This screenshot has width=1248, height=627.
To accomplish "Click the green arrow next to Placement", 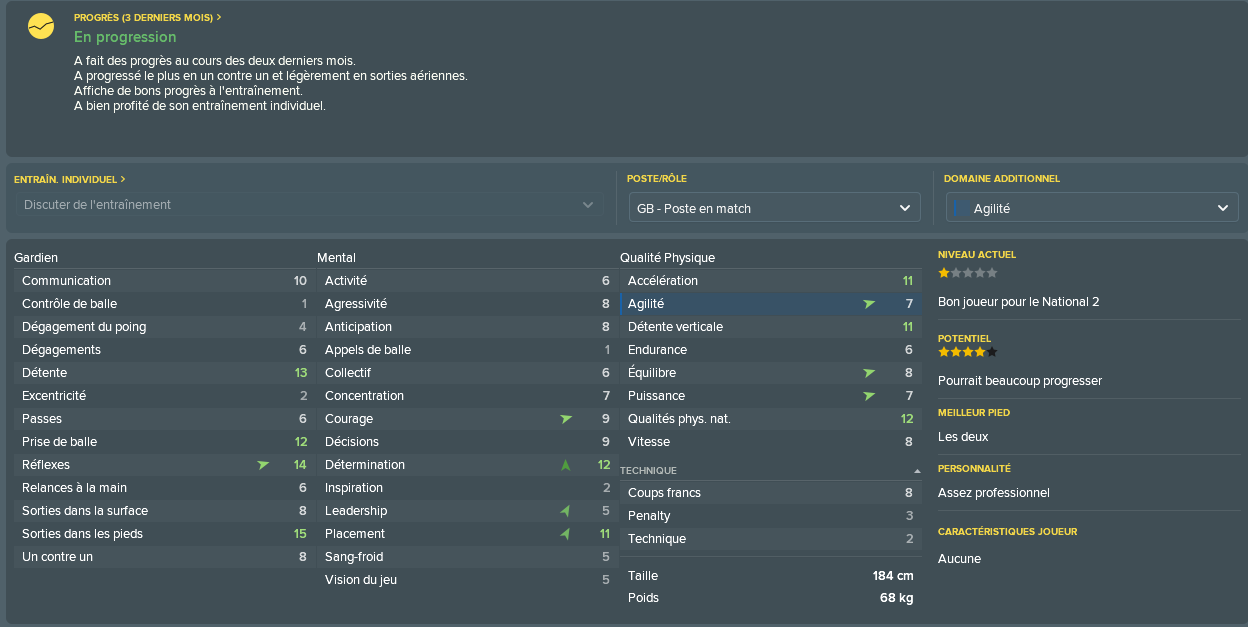I will point(565,534).
